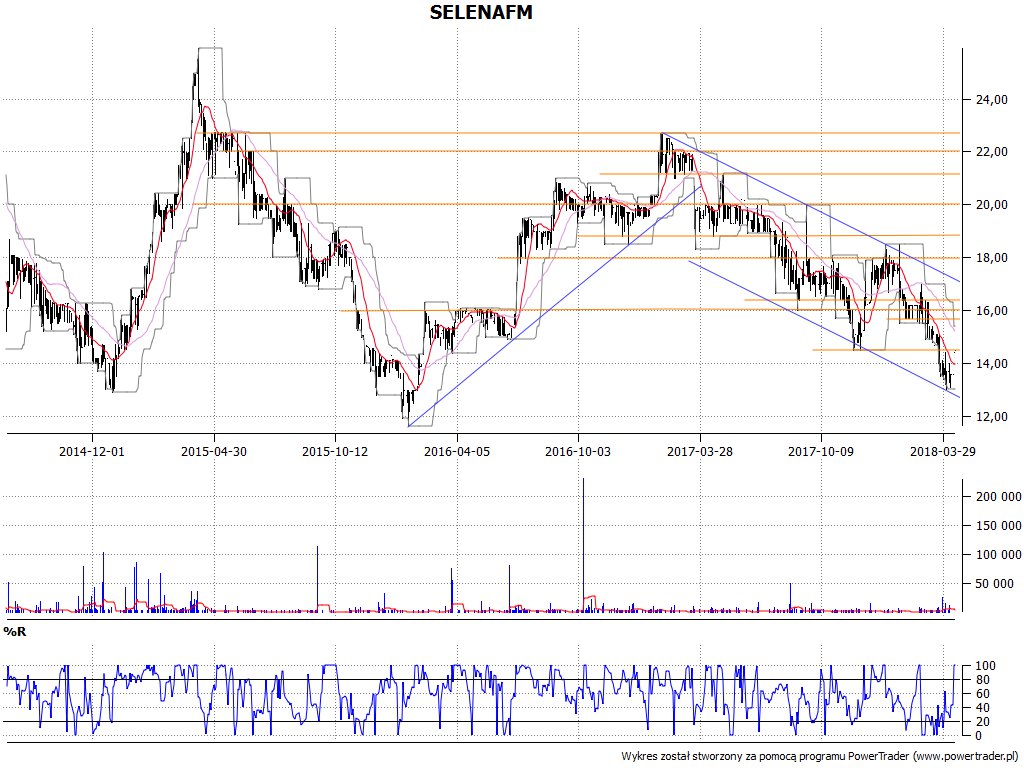The height and width of the screenshot is (768, 1024).
Task: Select the 12,00 price axis label
Action: (x=991, y=417)
